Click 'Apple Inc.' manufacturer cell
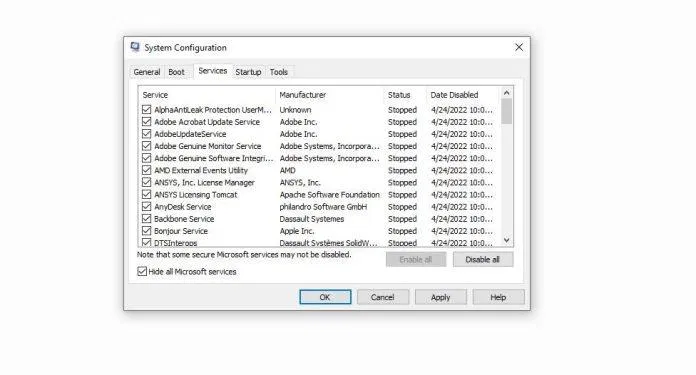Screen dimensions: 696x375 (x=297, y=231)
